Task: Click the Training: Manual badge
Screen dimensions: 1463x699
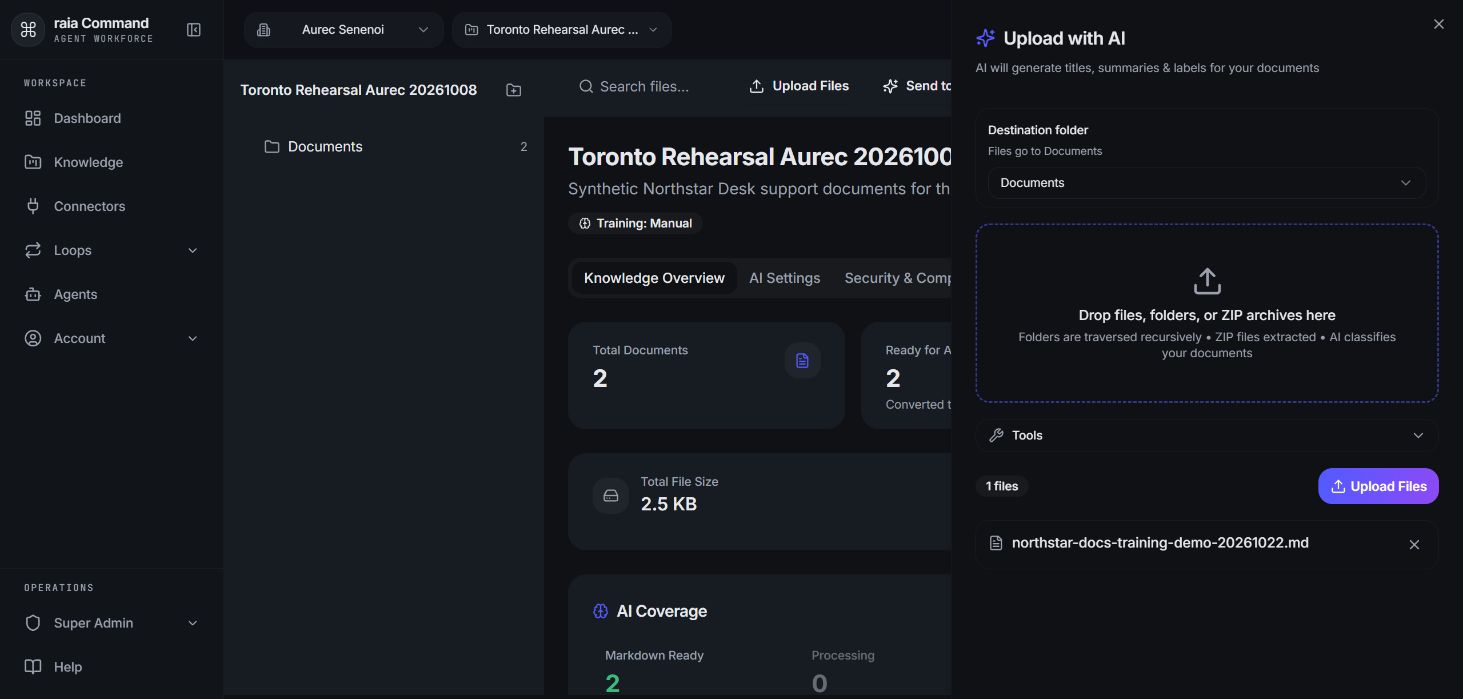Action: click(x=635, y=223)
